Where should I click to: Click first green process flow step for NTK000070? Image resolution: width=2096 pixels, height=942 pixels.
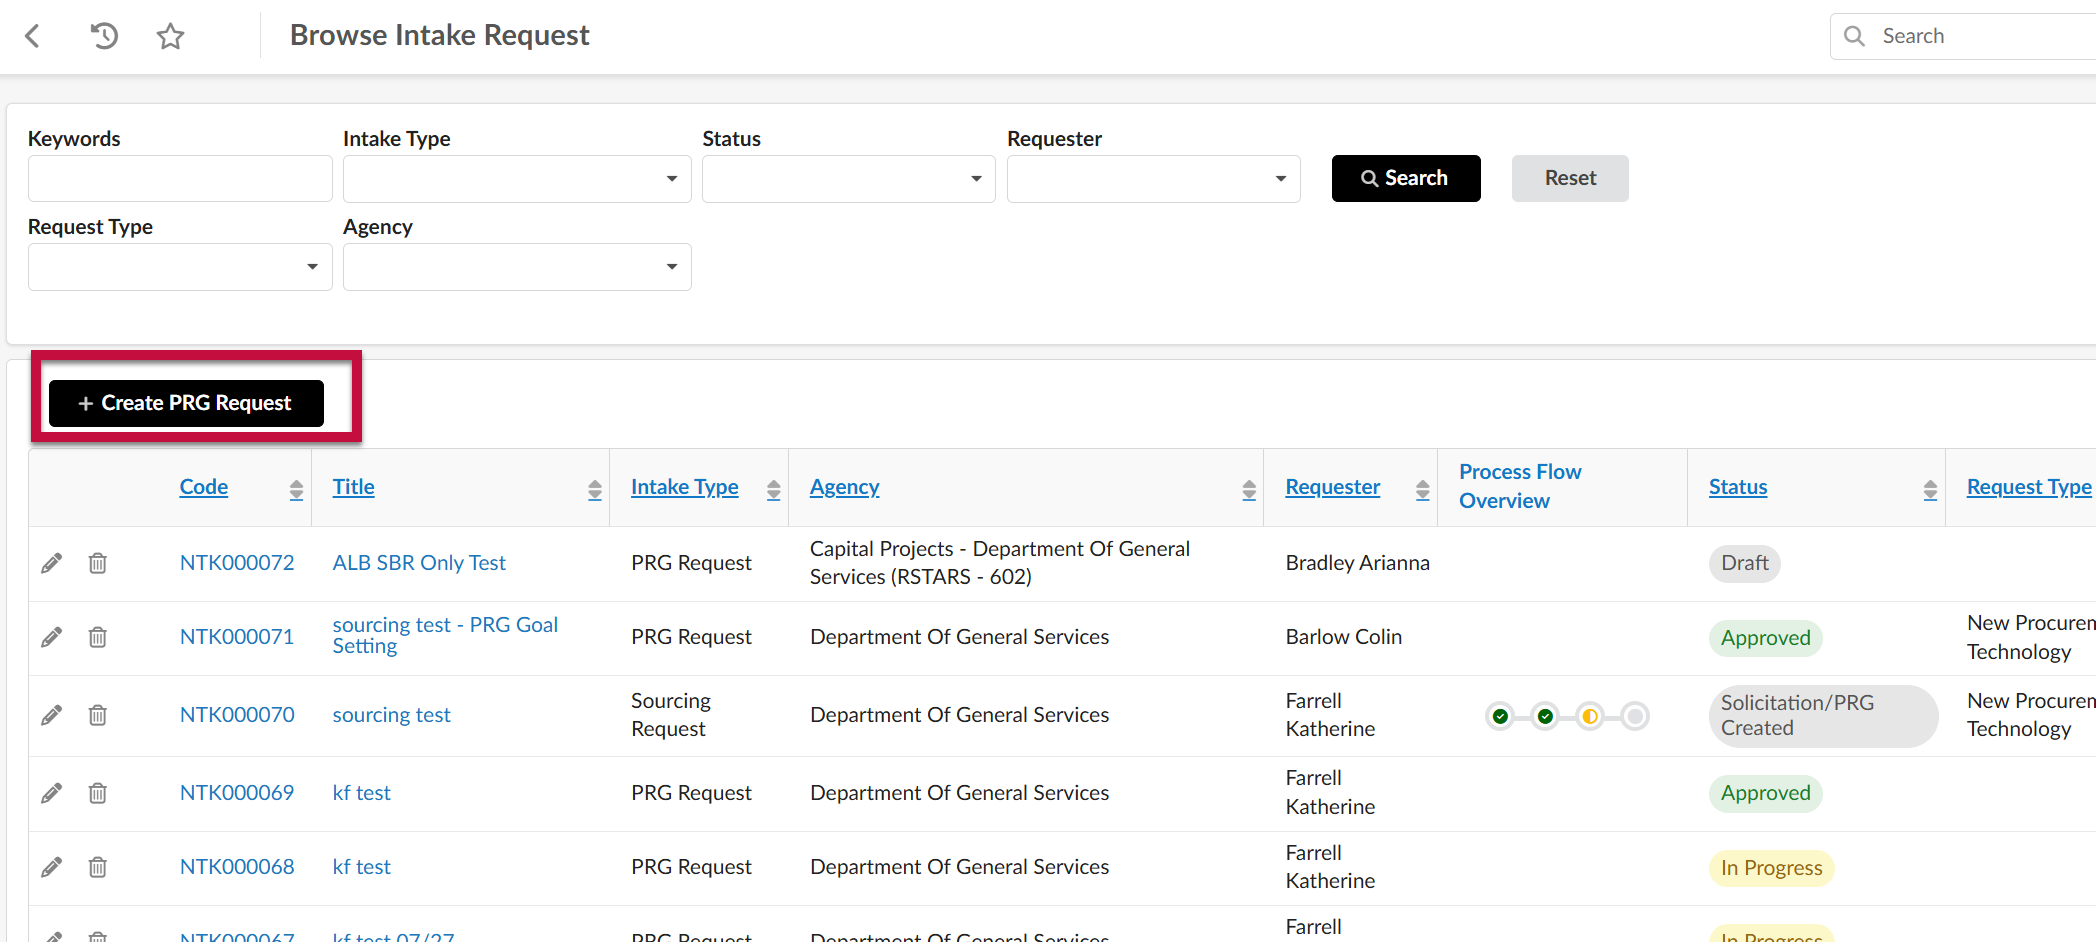(1500, 716)
